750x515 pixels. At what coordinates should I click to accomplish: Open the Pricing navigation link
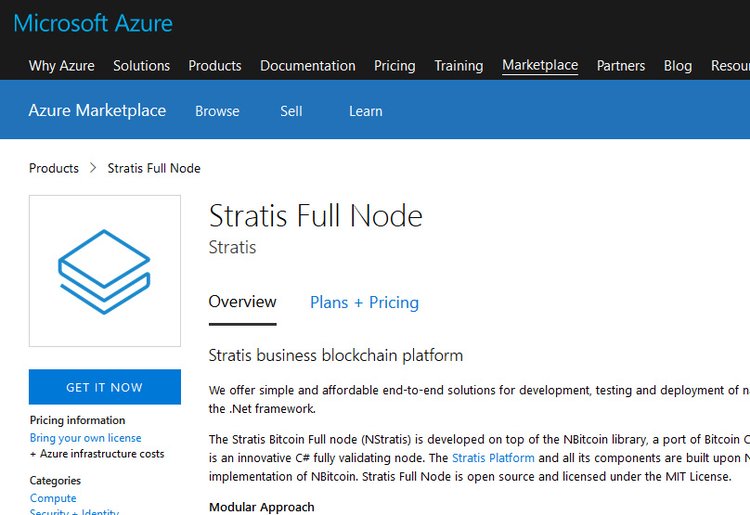(x=395, y=66)
